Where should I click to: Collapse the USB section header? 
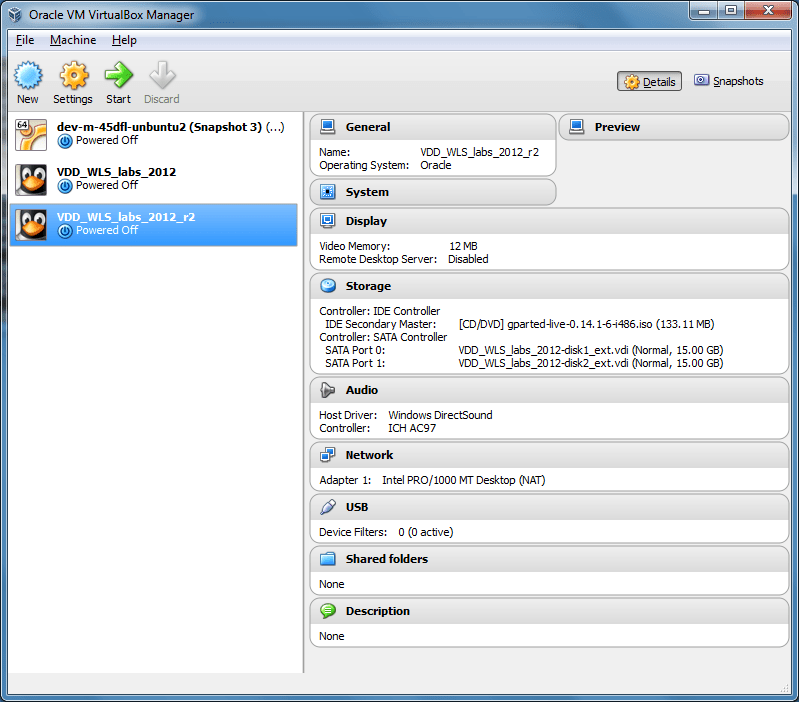549,507
